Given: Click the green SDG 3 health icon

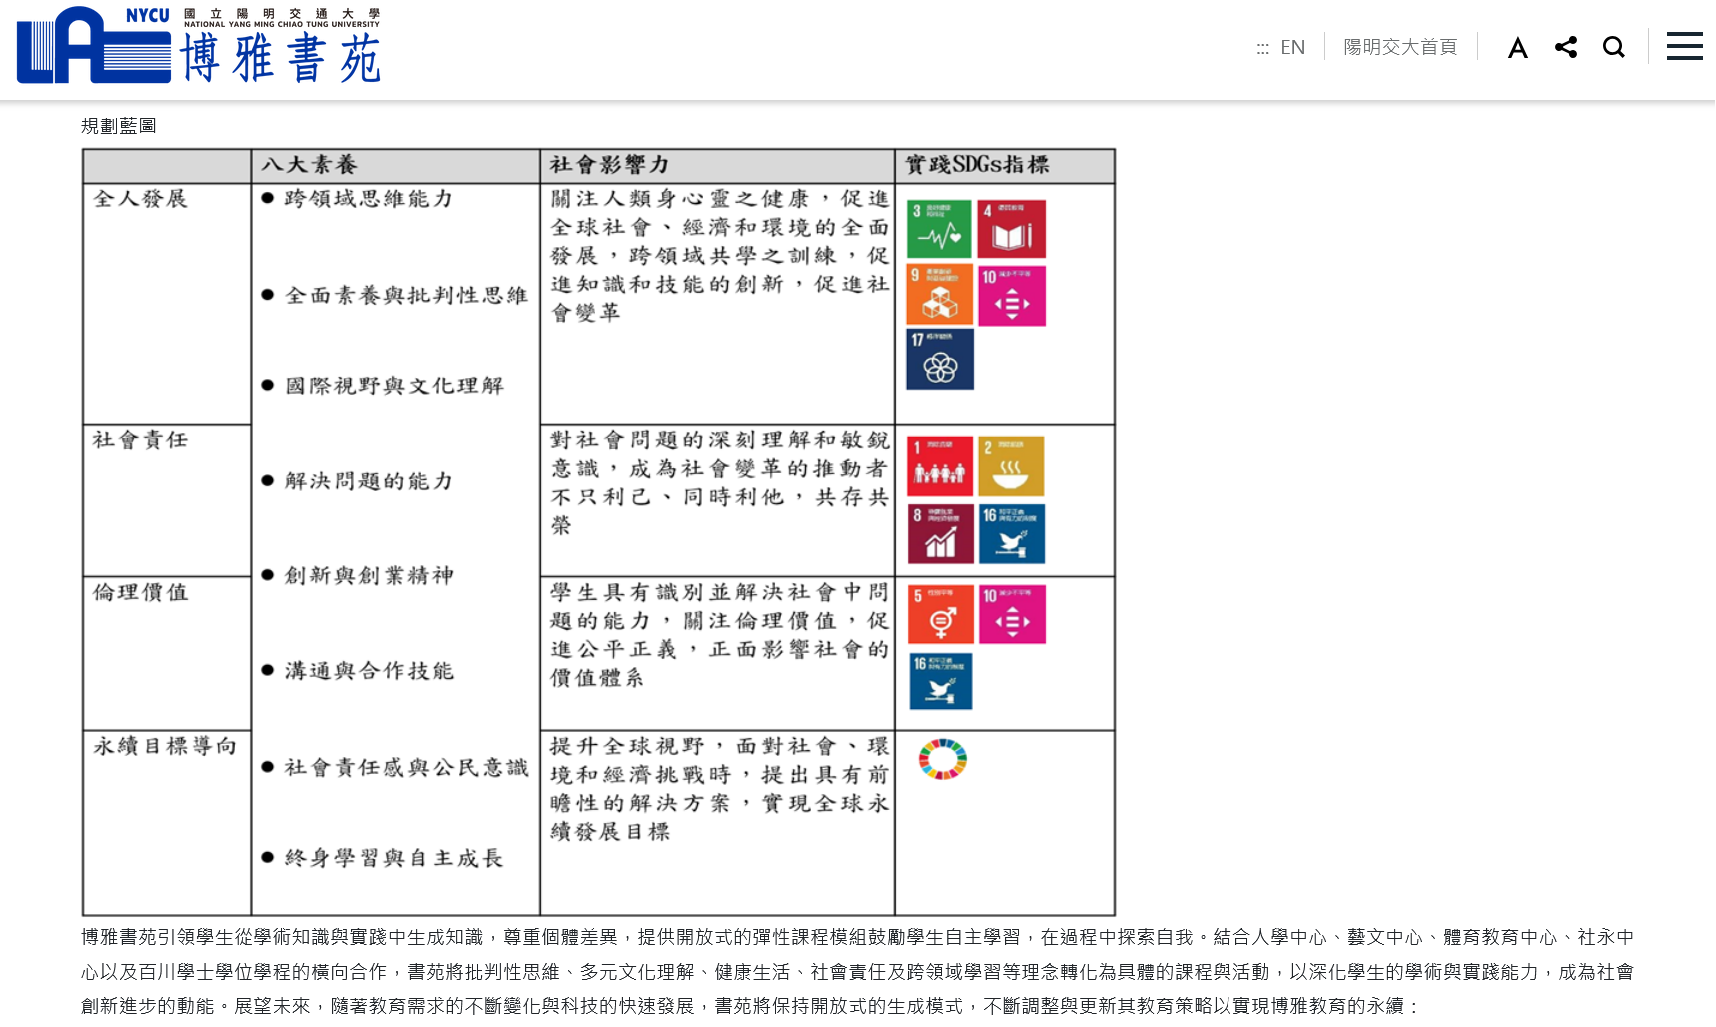Looking at the screenshot, I should 939,229.
